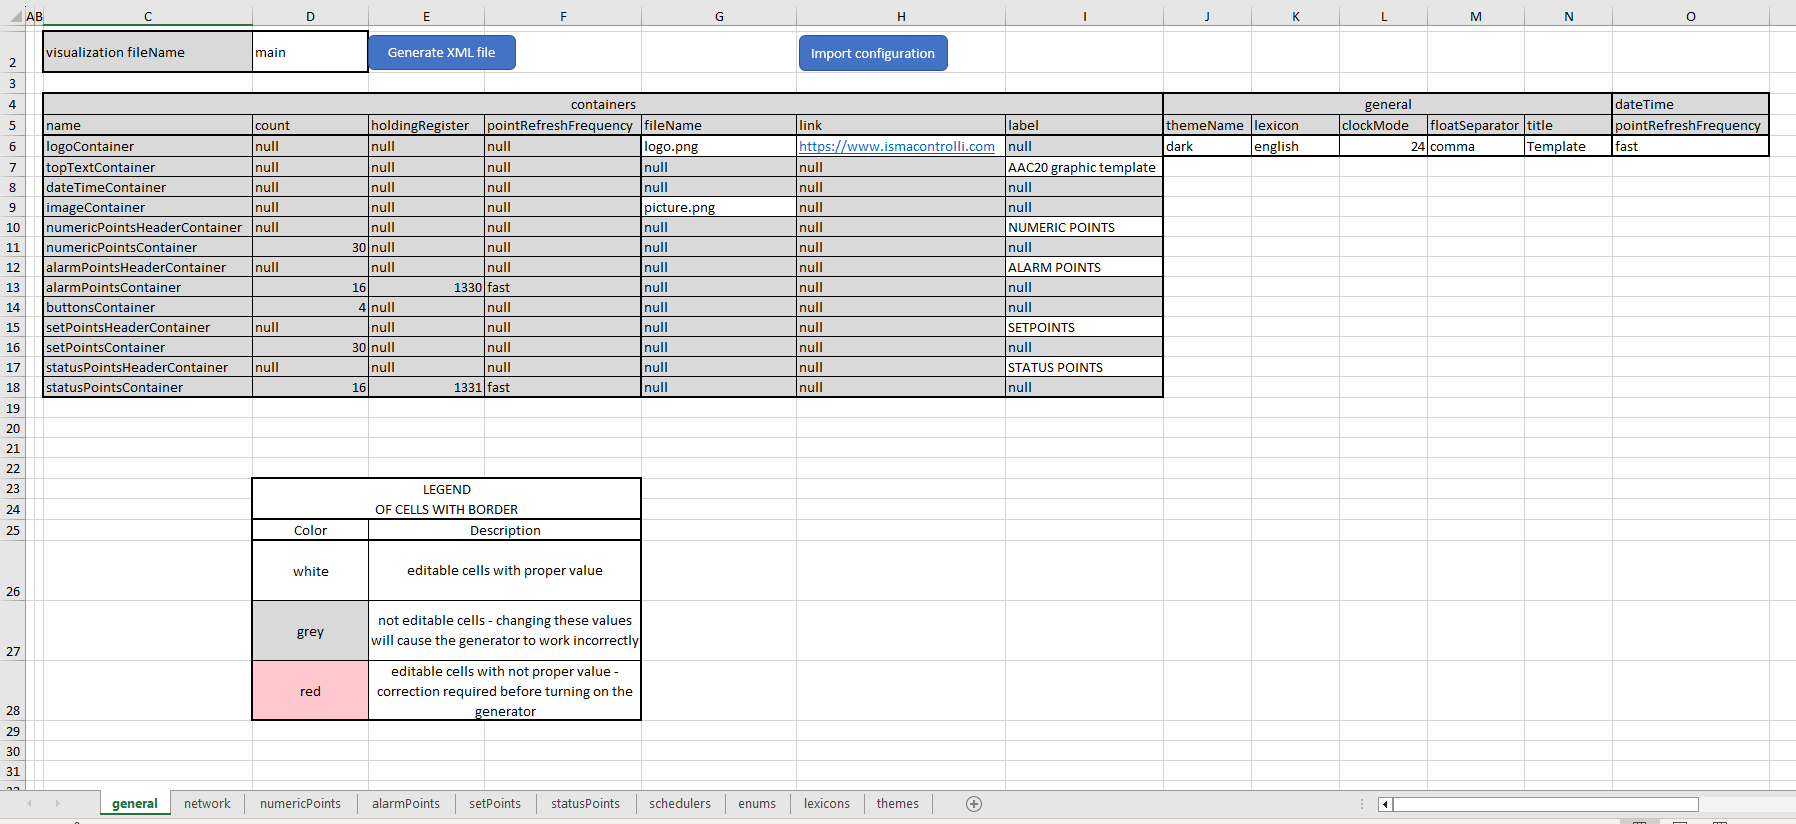The width and height of the screenshot is (1796, 824).
Task: Add a new sheet with plus icon
Action: point(974,804)
